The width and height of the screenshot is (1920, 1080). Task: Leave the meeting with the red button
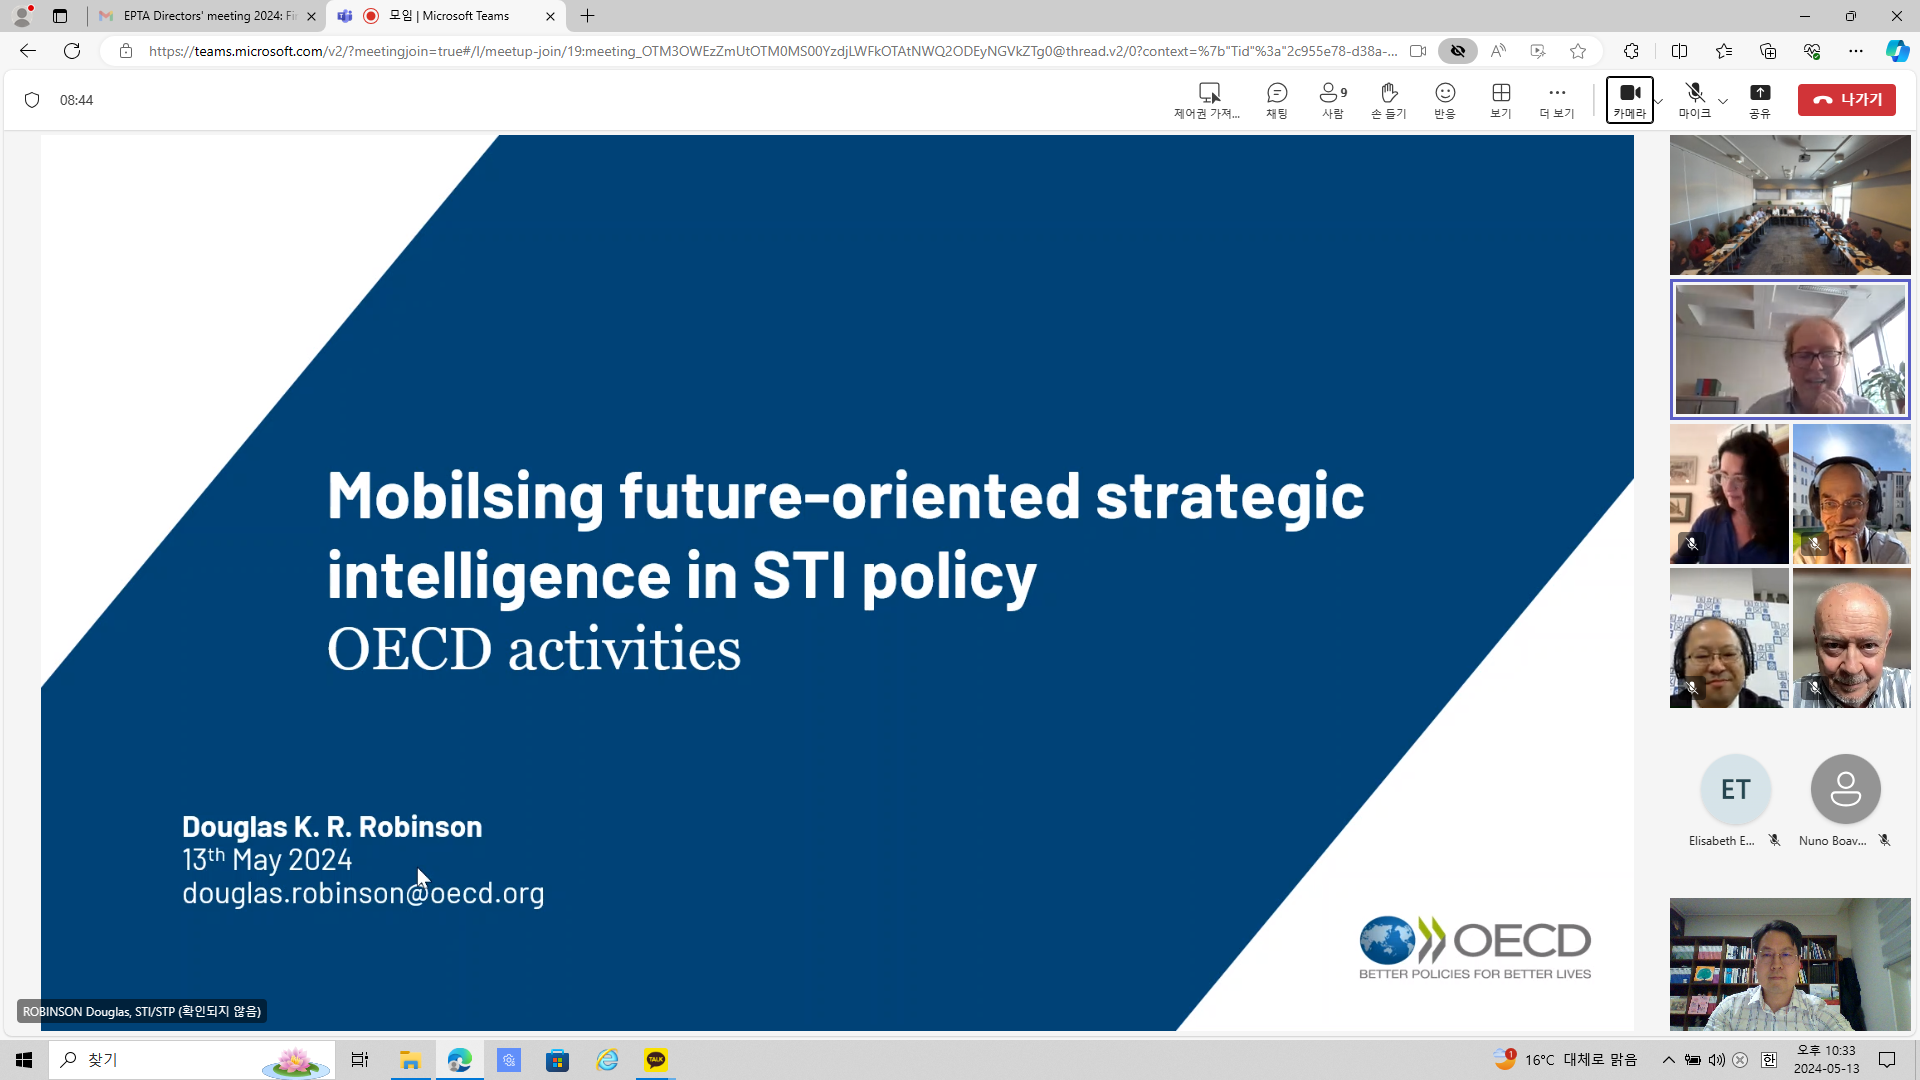click(x=1847, y=100)
